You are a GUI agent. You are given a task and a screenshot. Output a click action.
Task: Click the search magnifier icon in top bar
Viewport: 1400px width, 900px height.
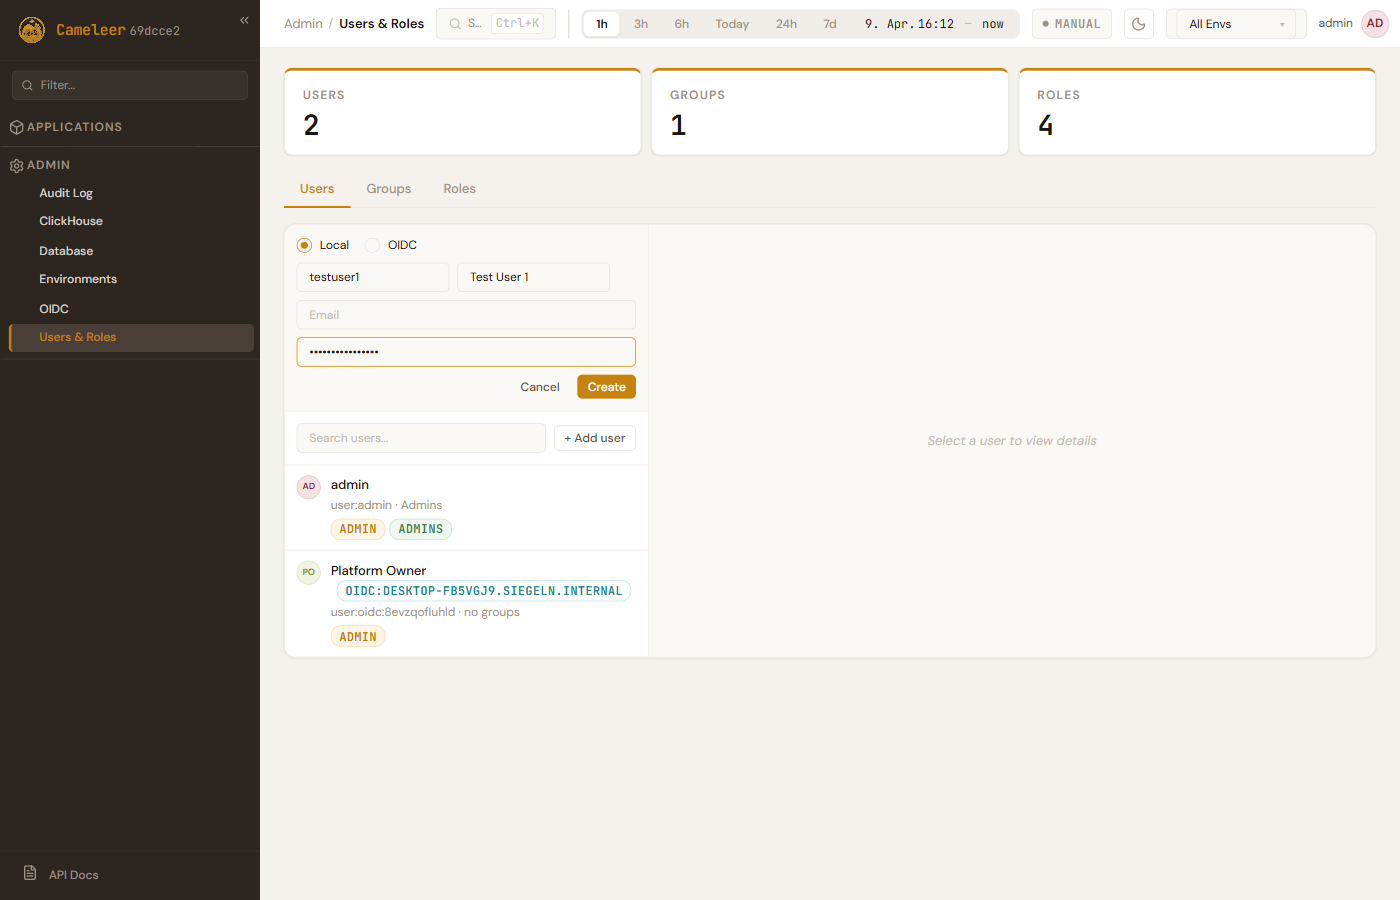pyautogui.click(x=456, y=24)
